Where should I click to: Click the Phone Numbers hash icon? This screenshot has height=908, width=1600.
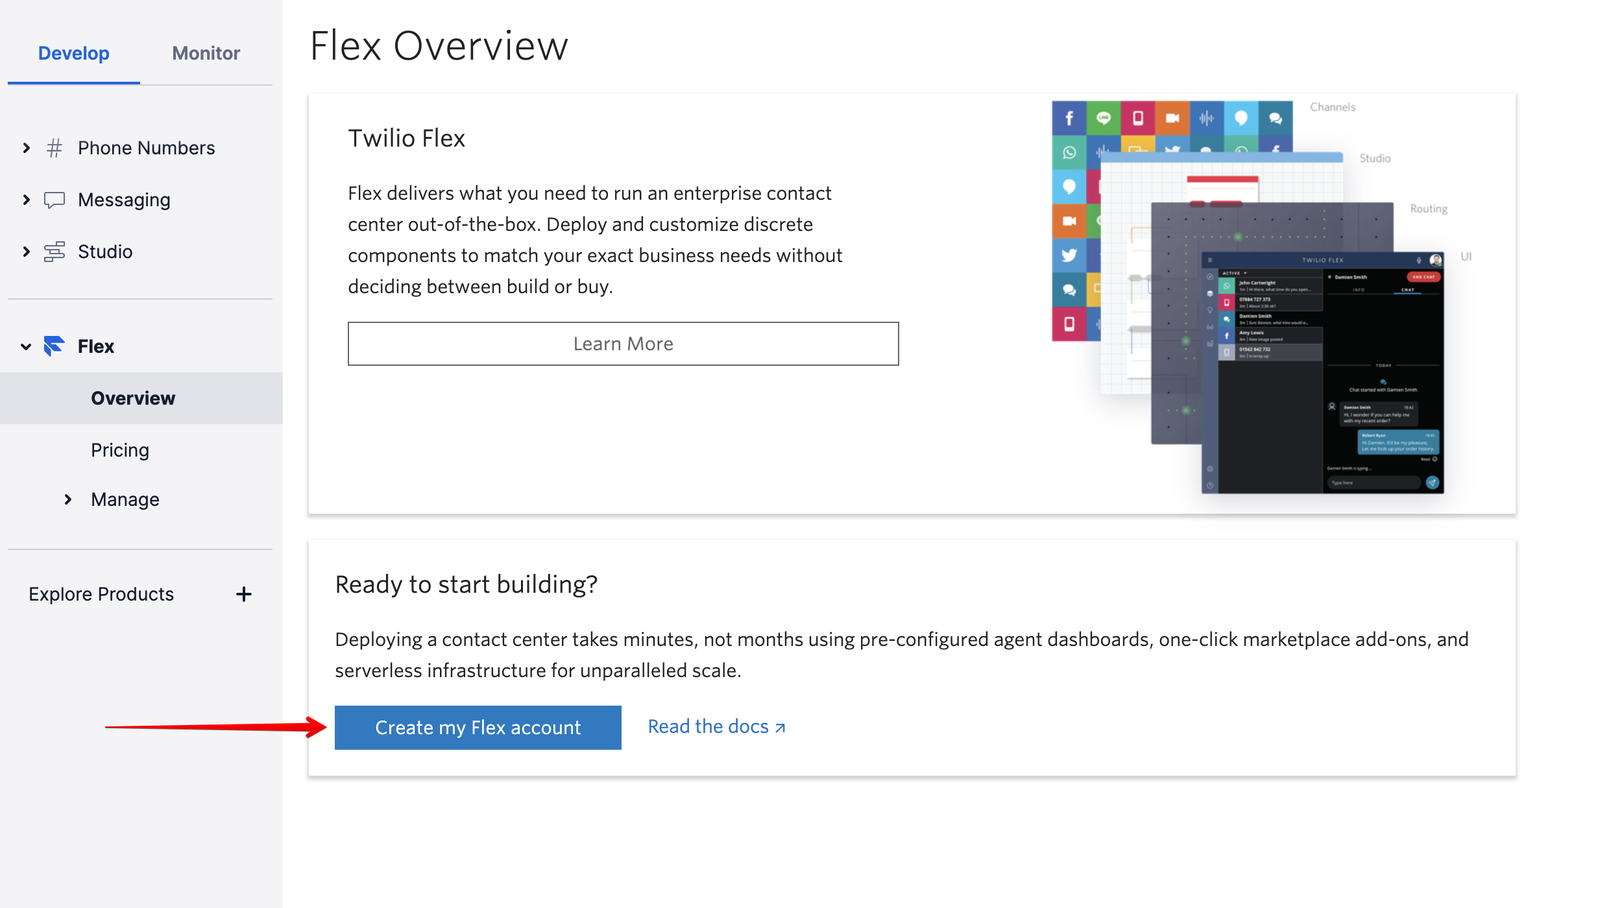tap(54, 147)
